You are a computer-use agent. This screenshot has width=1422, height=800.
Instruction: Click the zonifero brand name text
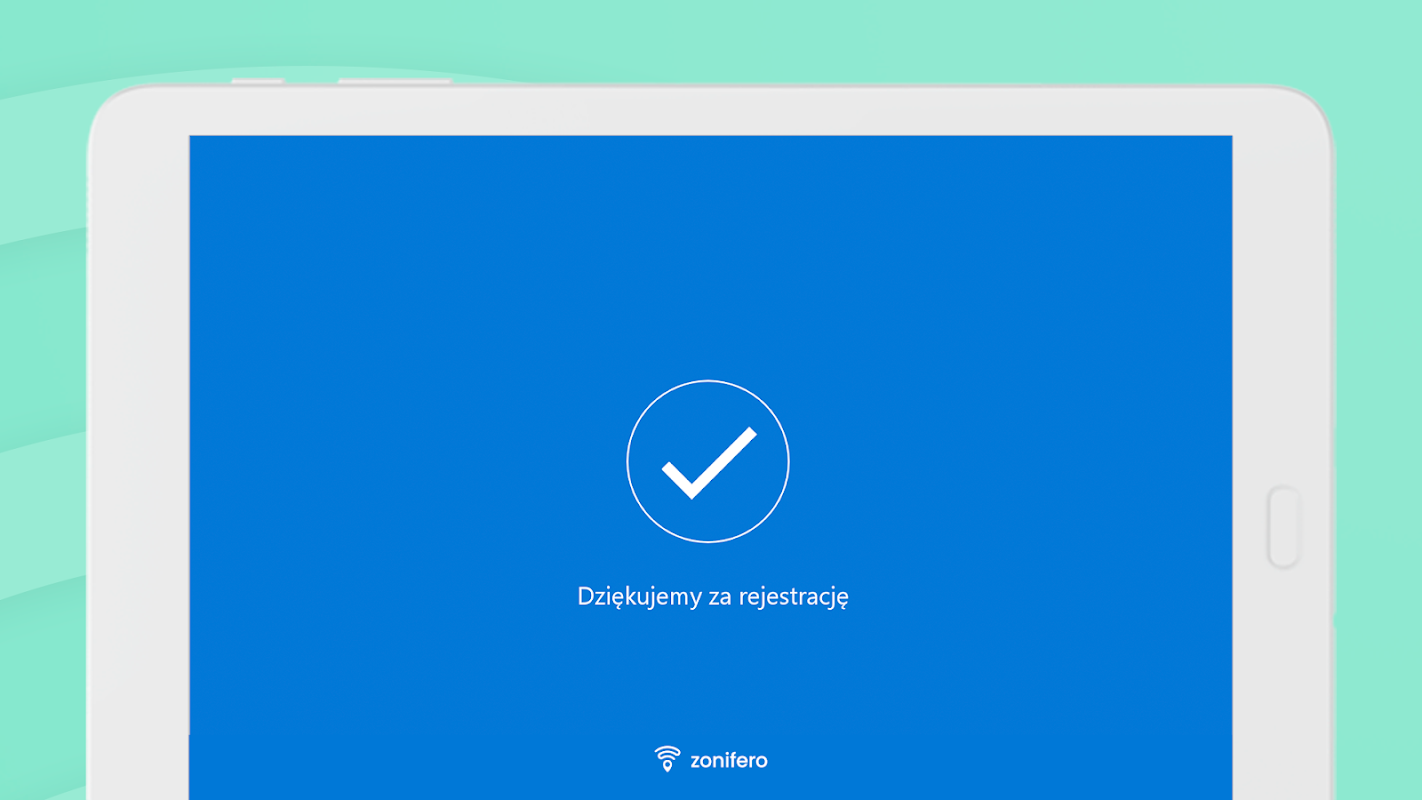click(x=729, y=760)
